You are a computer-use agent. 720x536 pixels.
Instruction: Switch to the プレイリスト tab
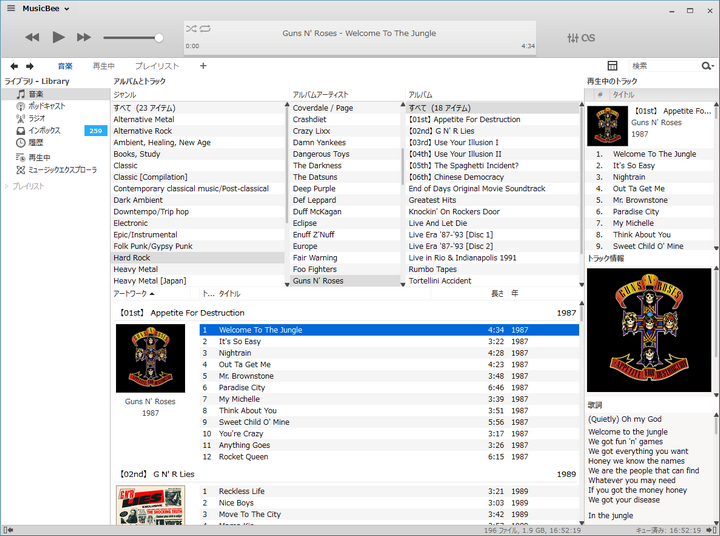coord(157,66)
